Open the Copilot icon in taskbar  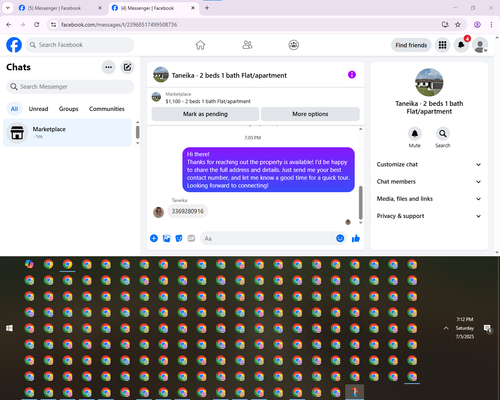[29, 264]
